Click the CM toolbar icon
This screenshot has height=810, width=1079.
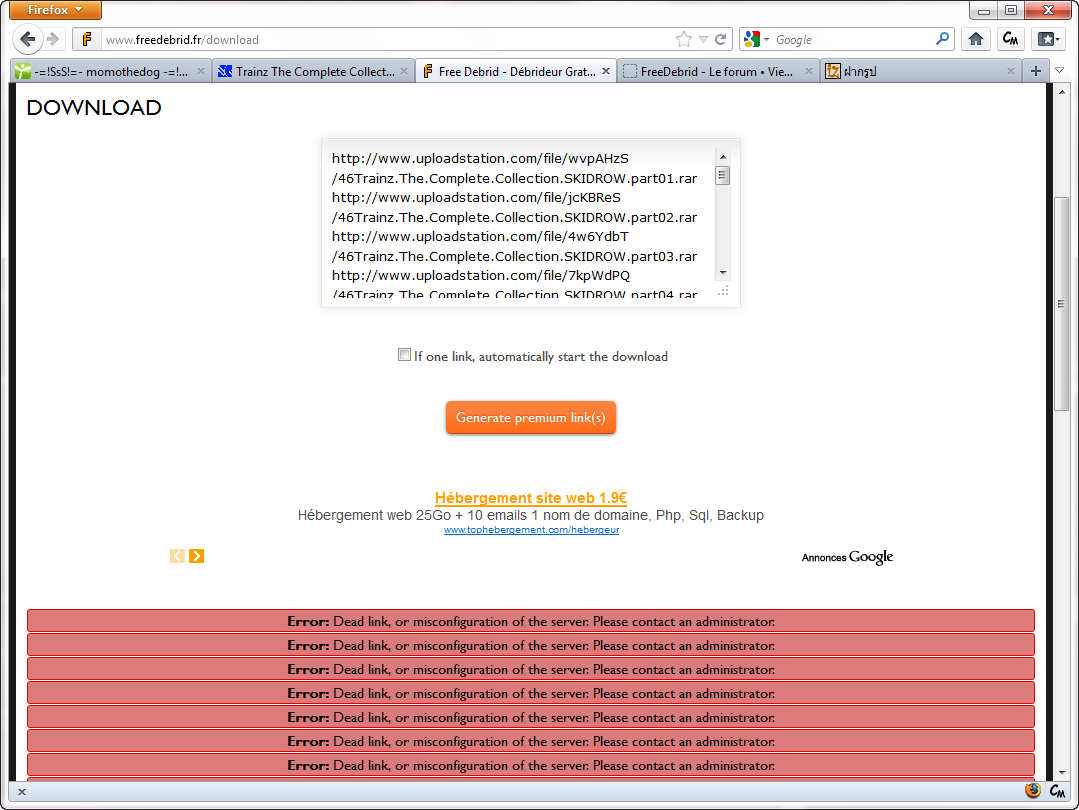pos(1010,39)
